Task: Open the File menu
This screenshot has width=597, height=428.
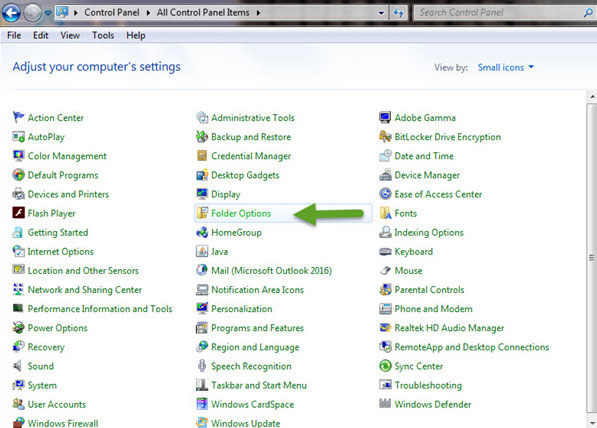Action: [x=14, y=35]
